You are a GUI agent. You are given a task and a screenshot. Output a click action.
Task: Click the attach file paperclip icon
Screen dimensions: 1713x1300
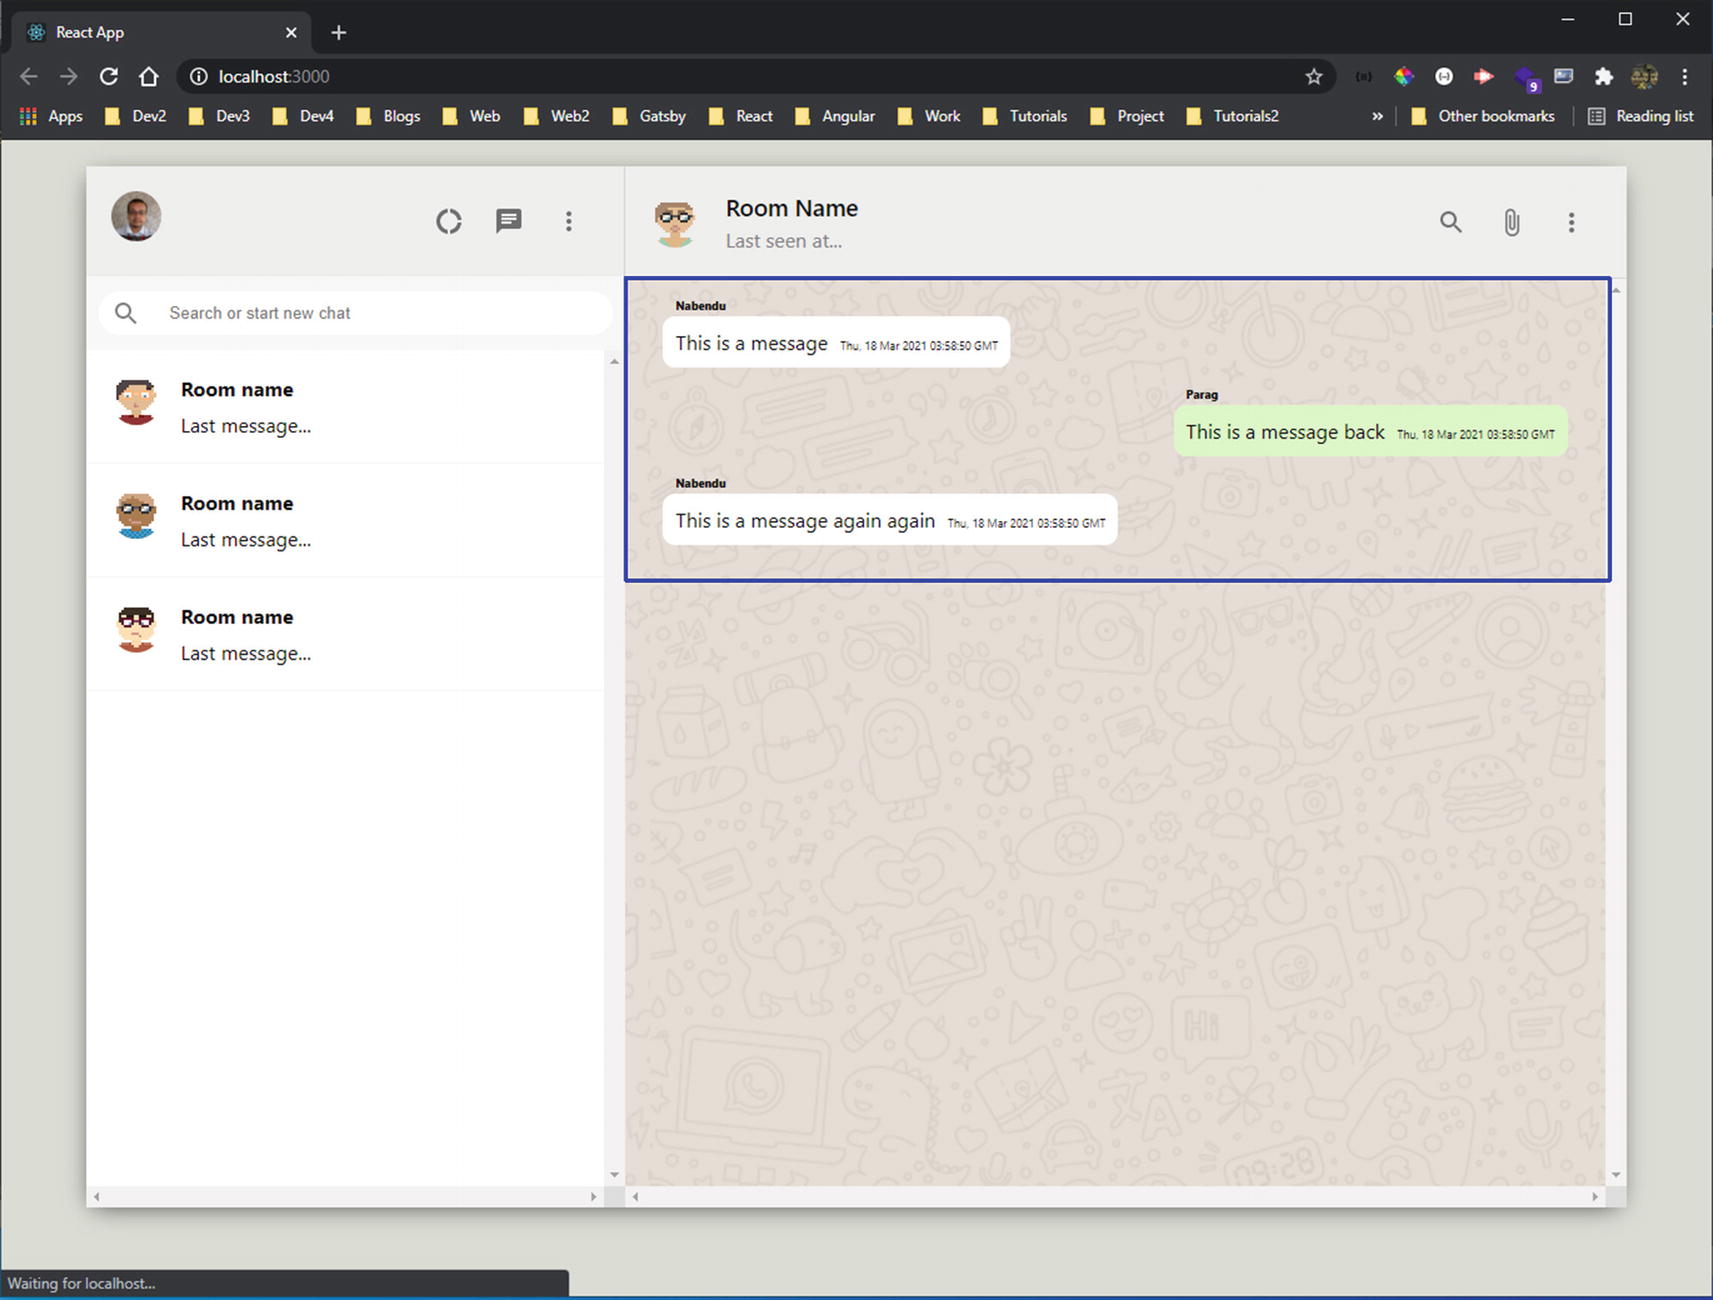pyautogui.click(x=1511, y=222)
